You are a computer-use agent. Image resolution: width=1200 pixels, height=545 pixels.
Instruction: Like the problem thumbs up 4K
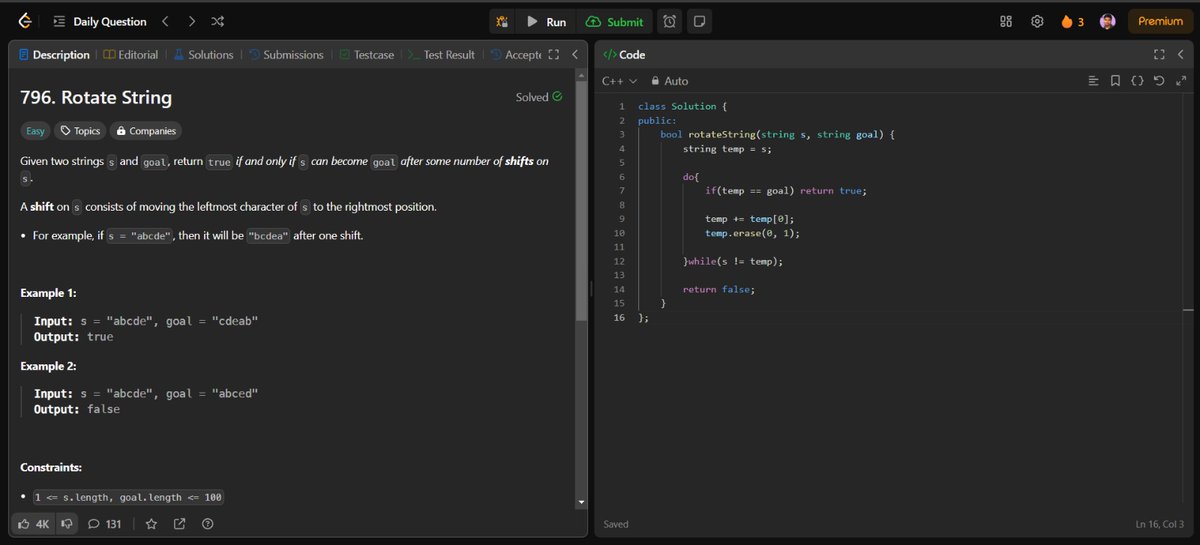pyautogui.click(x=33, y=523)
